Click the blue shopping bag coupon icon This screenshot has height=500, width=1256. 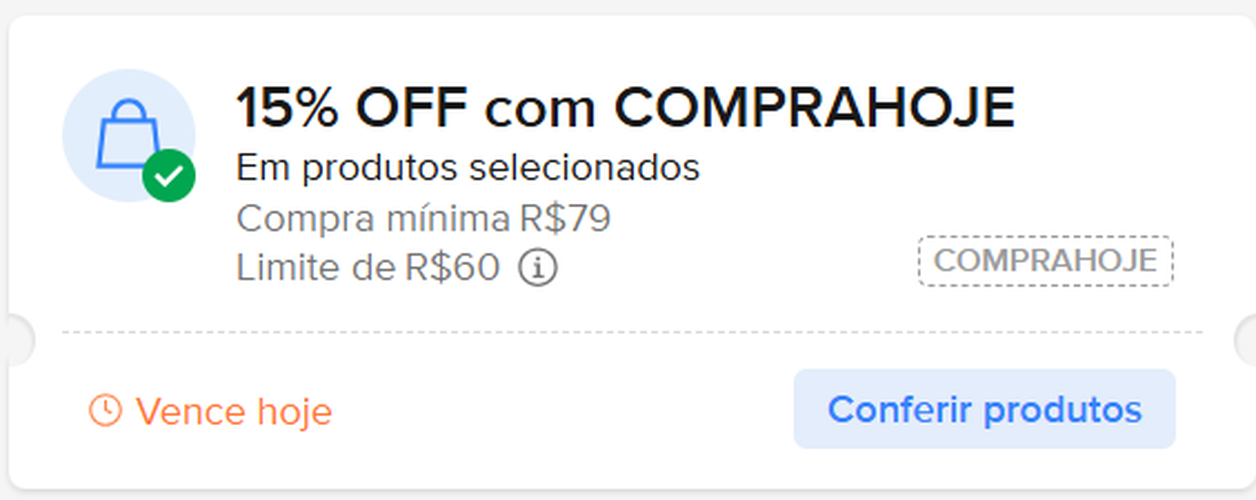click(x=126, y=132)
